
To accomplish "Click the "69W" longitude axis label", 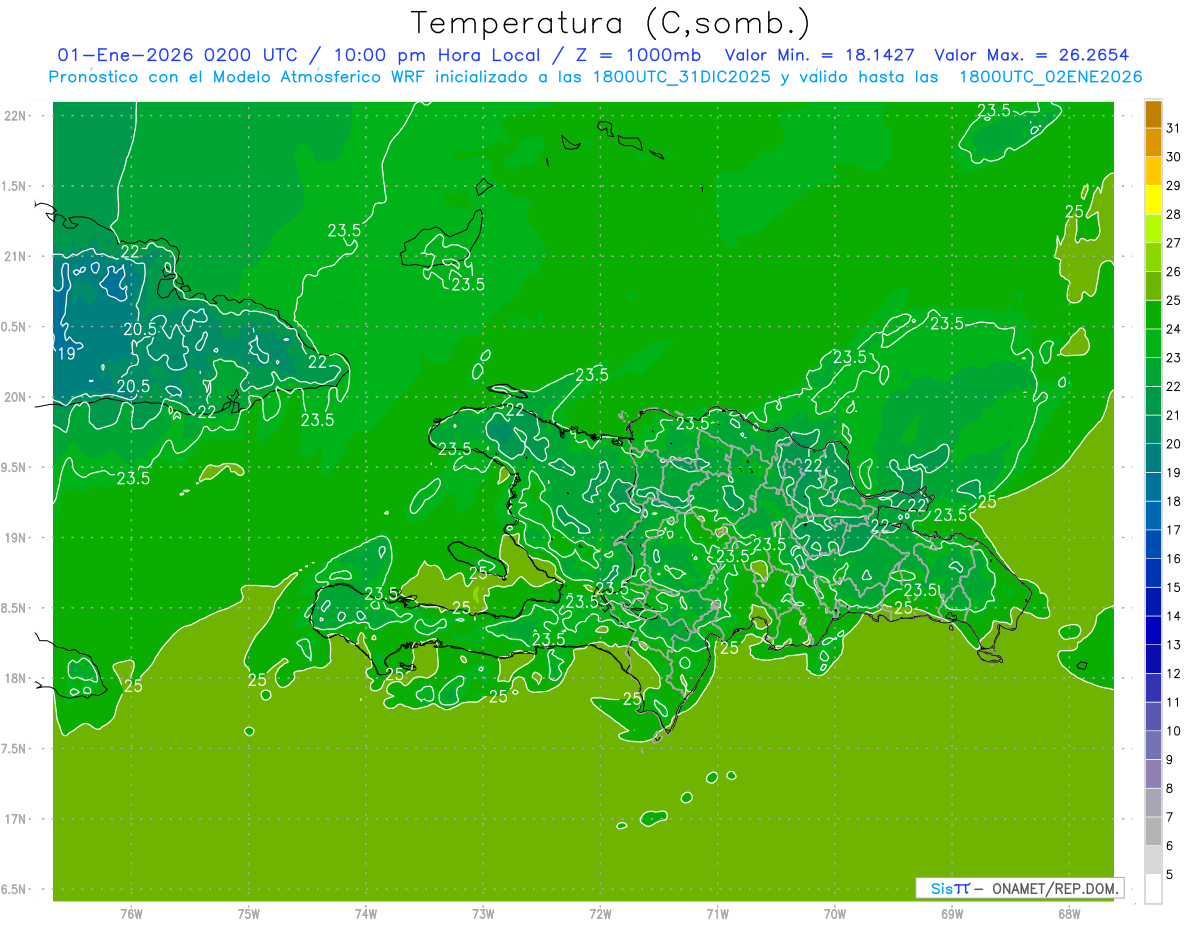I will (952, 914).
